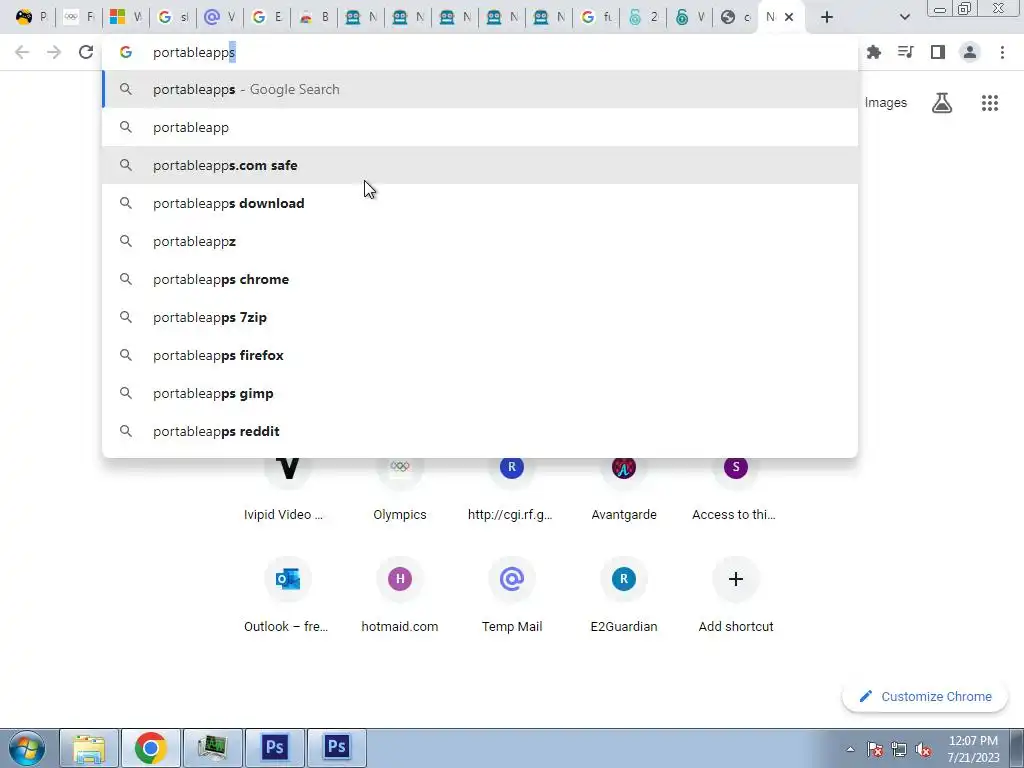Open the hotmaid.com shortcut
The image size is (1024, 768).
(x=400, y=594)
